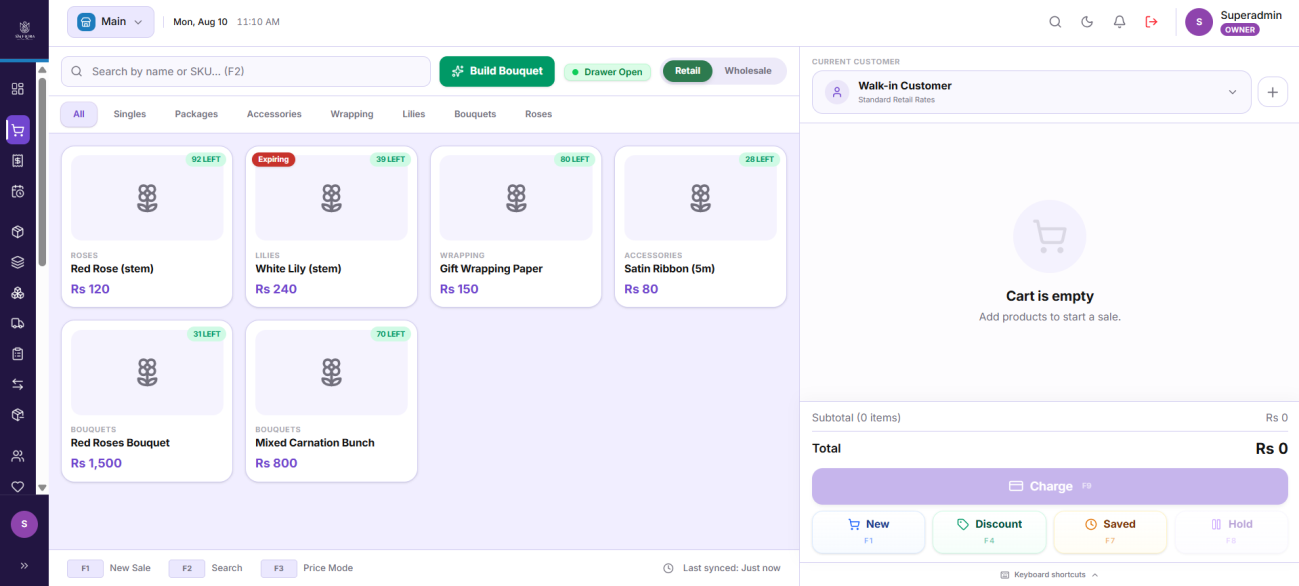Click the F1 New Sale shortcut
Screen dimensions: 1299x586
pyautogui.click(x=109, y=568)
